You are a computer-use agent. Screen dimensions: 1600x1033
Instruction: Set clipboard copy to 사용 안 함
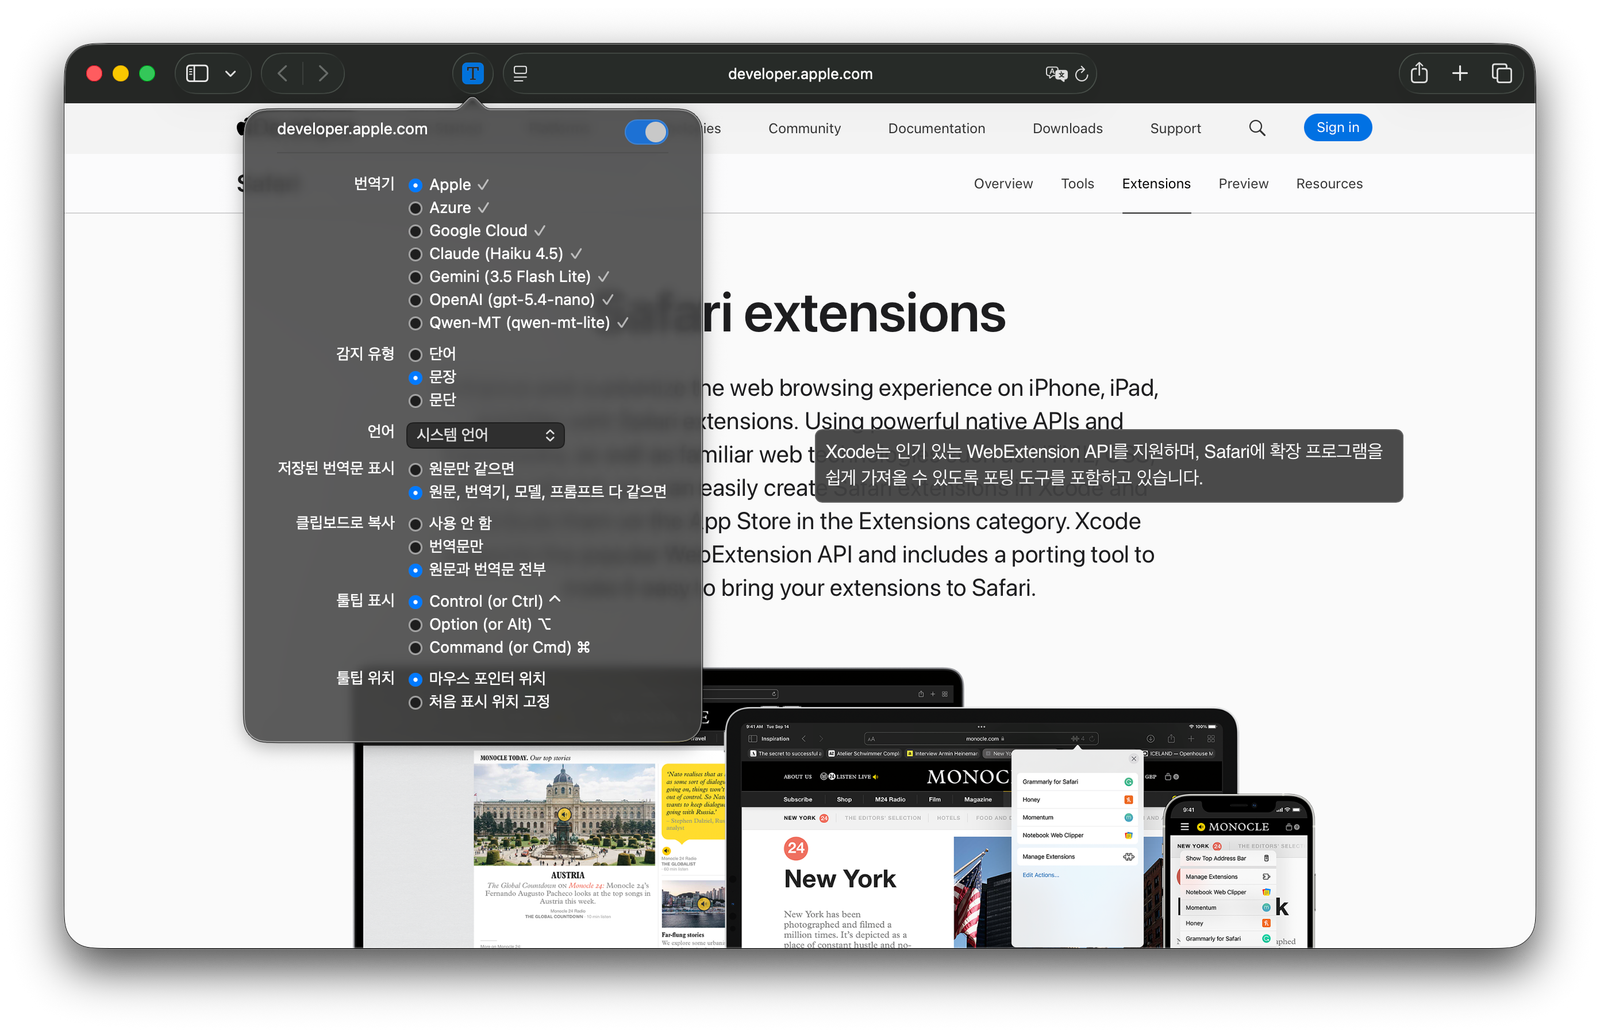450,523
